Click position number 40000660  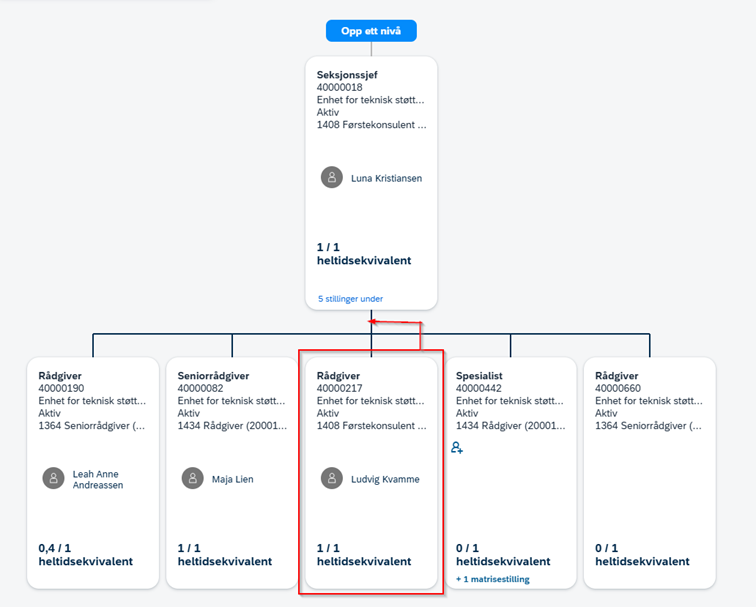618,388
